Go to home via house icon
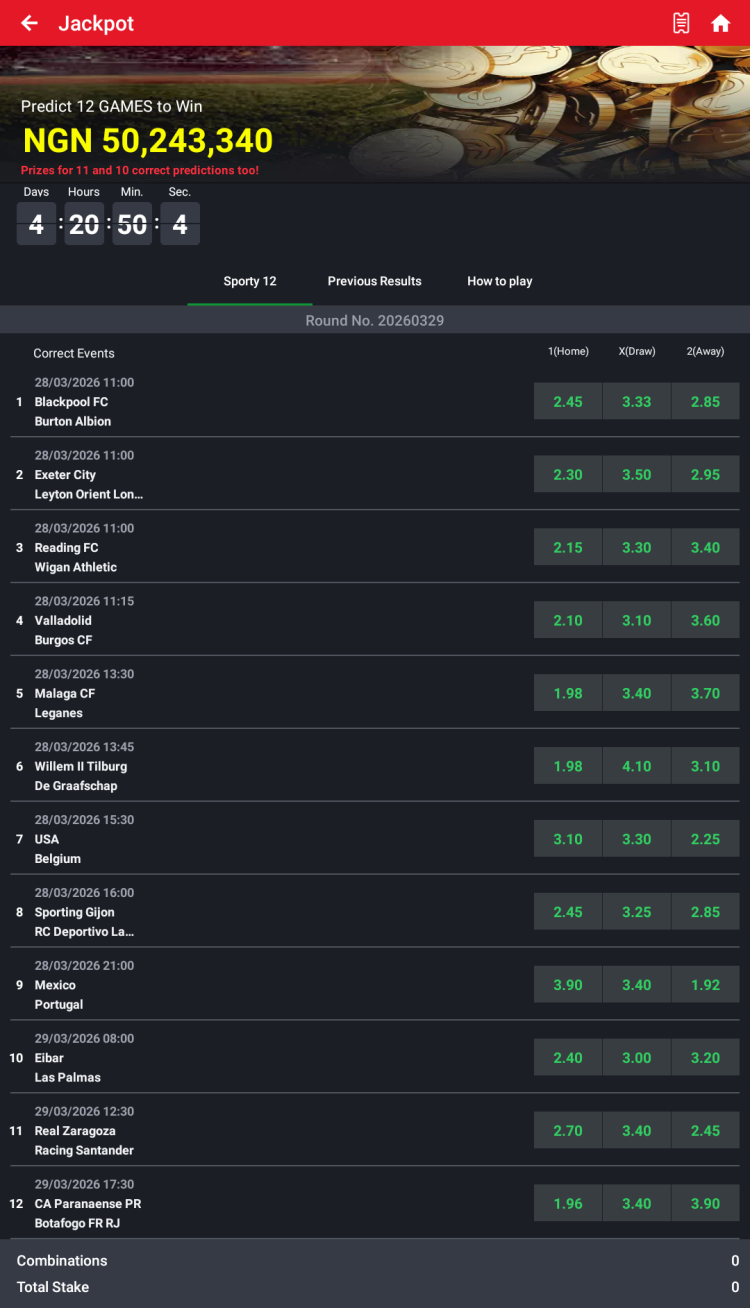Image resolution: width=750 pixels, height=1308 pixels. [720, 23]
